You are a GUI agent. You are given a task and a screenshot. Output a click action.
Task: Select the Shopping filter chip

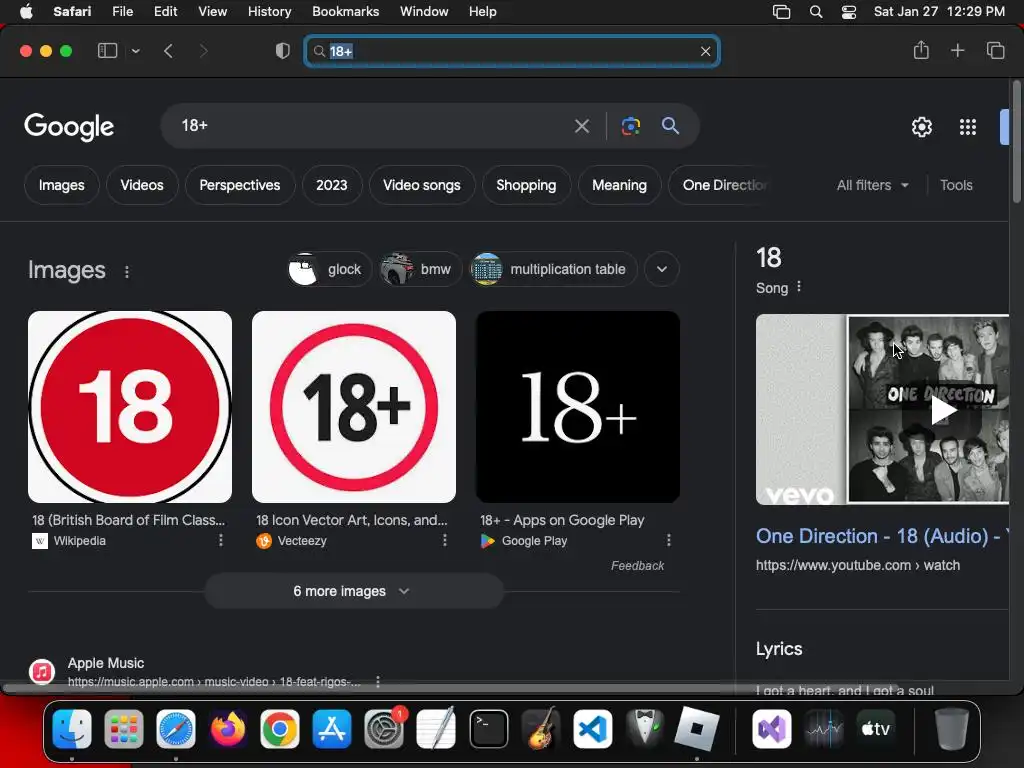pyautogui.click(x=526, y=185)
